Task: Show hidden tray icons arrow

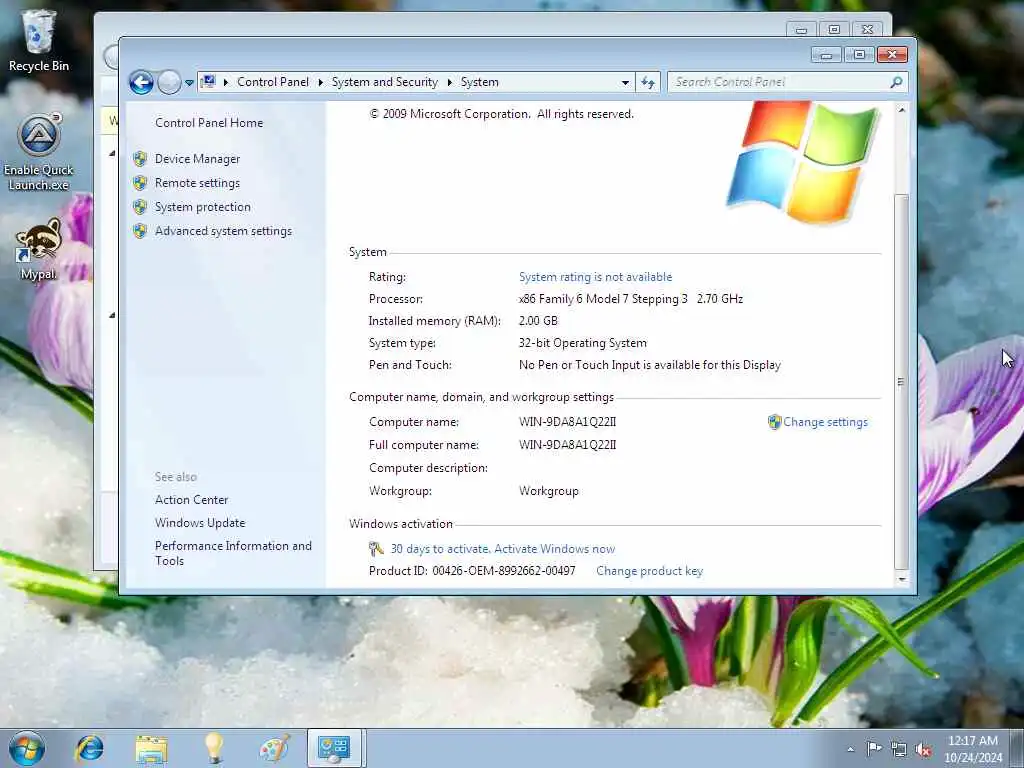Action: [x=850, y=750]
